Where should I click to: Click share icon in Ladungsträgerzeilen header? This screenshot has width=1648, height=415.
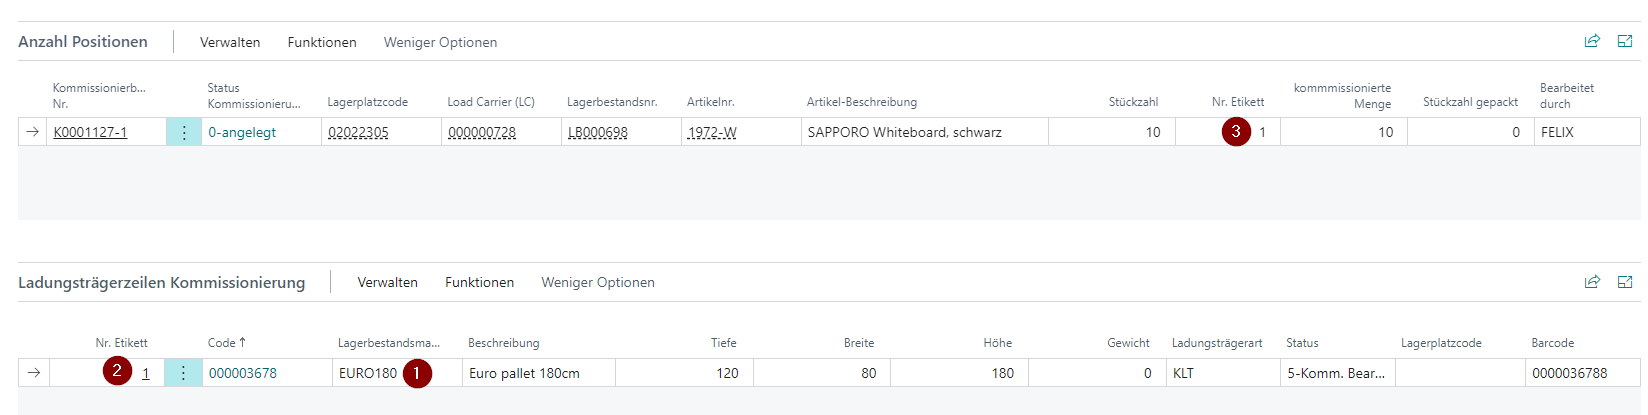coord(1592,282)
